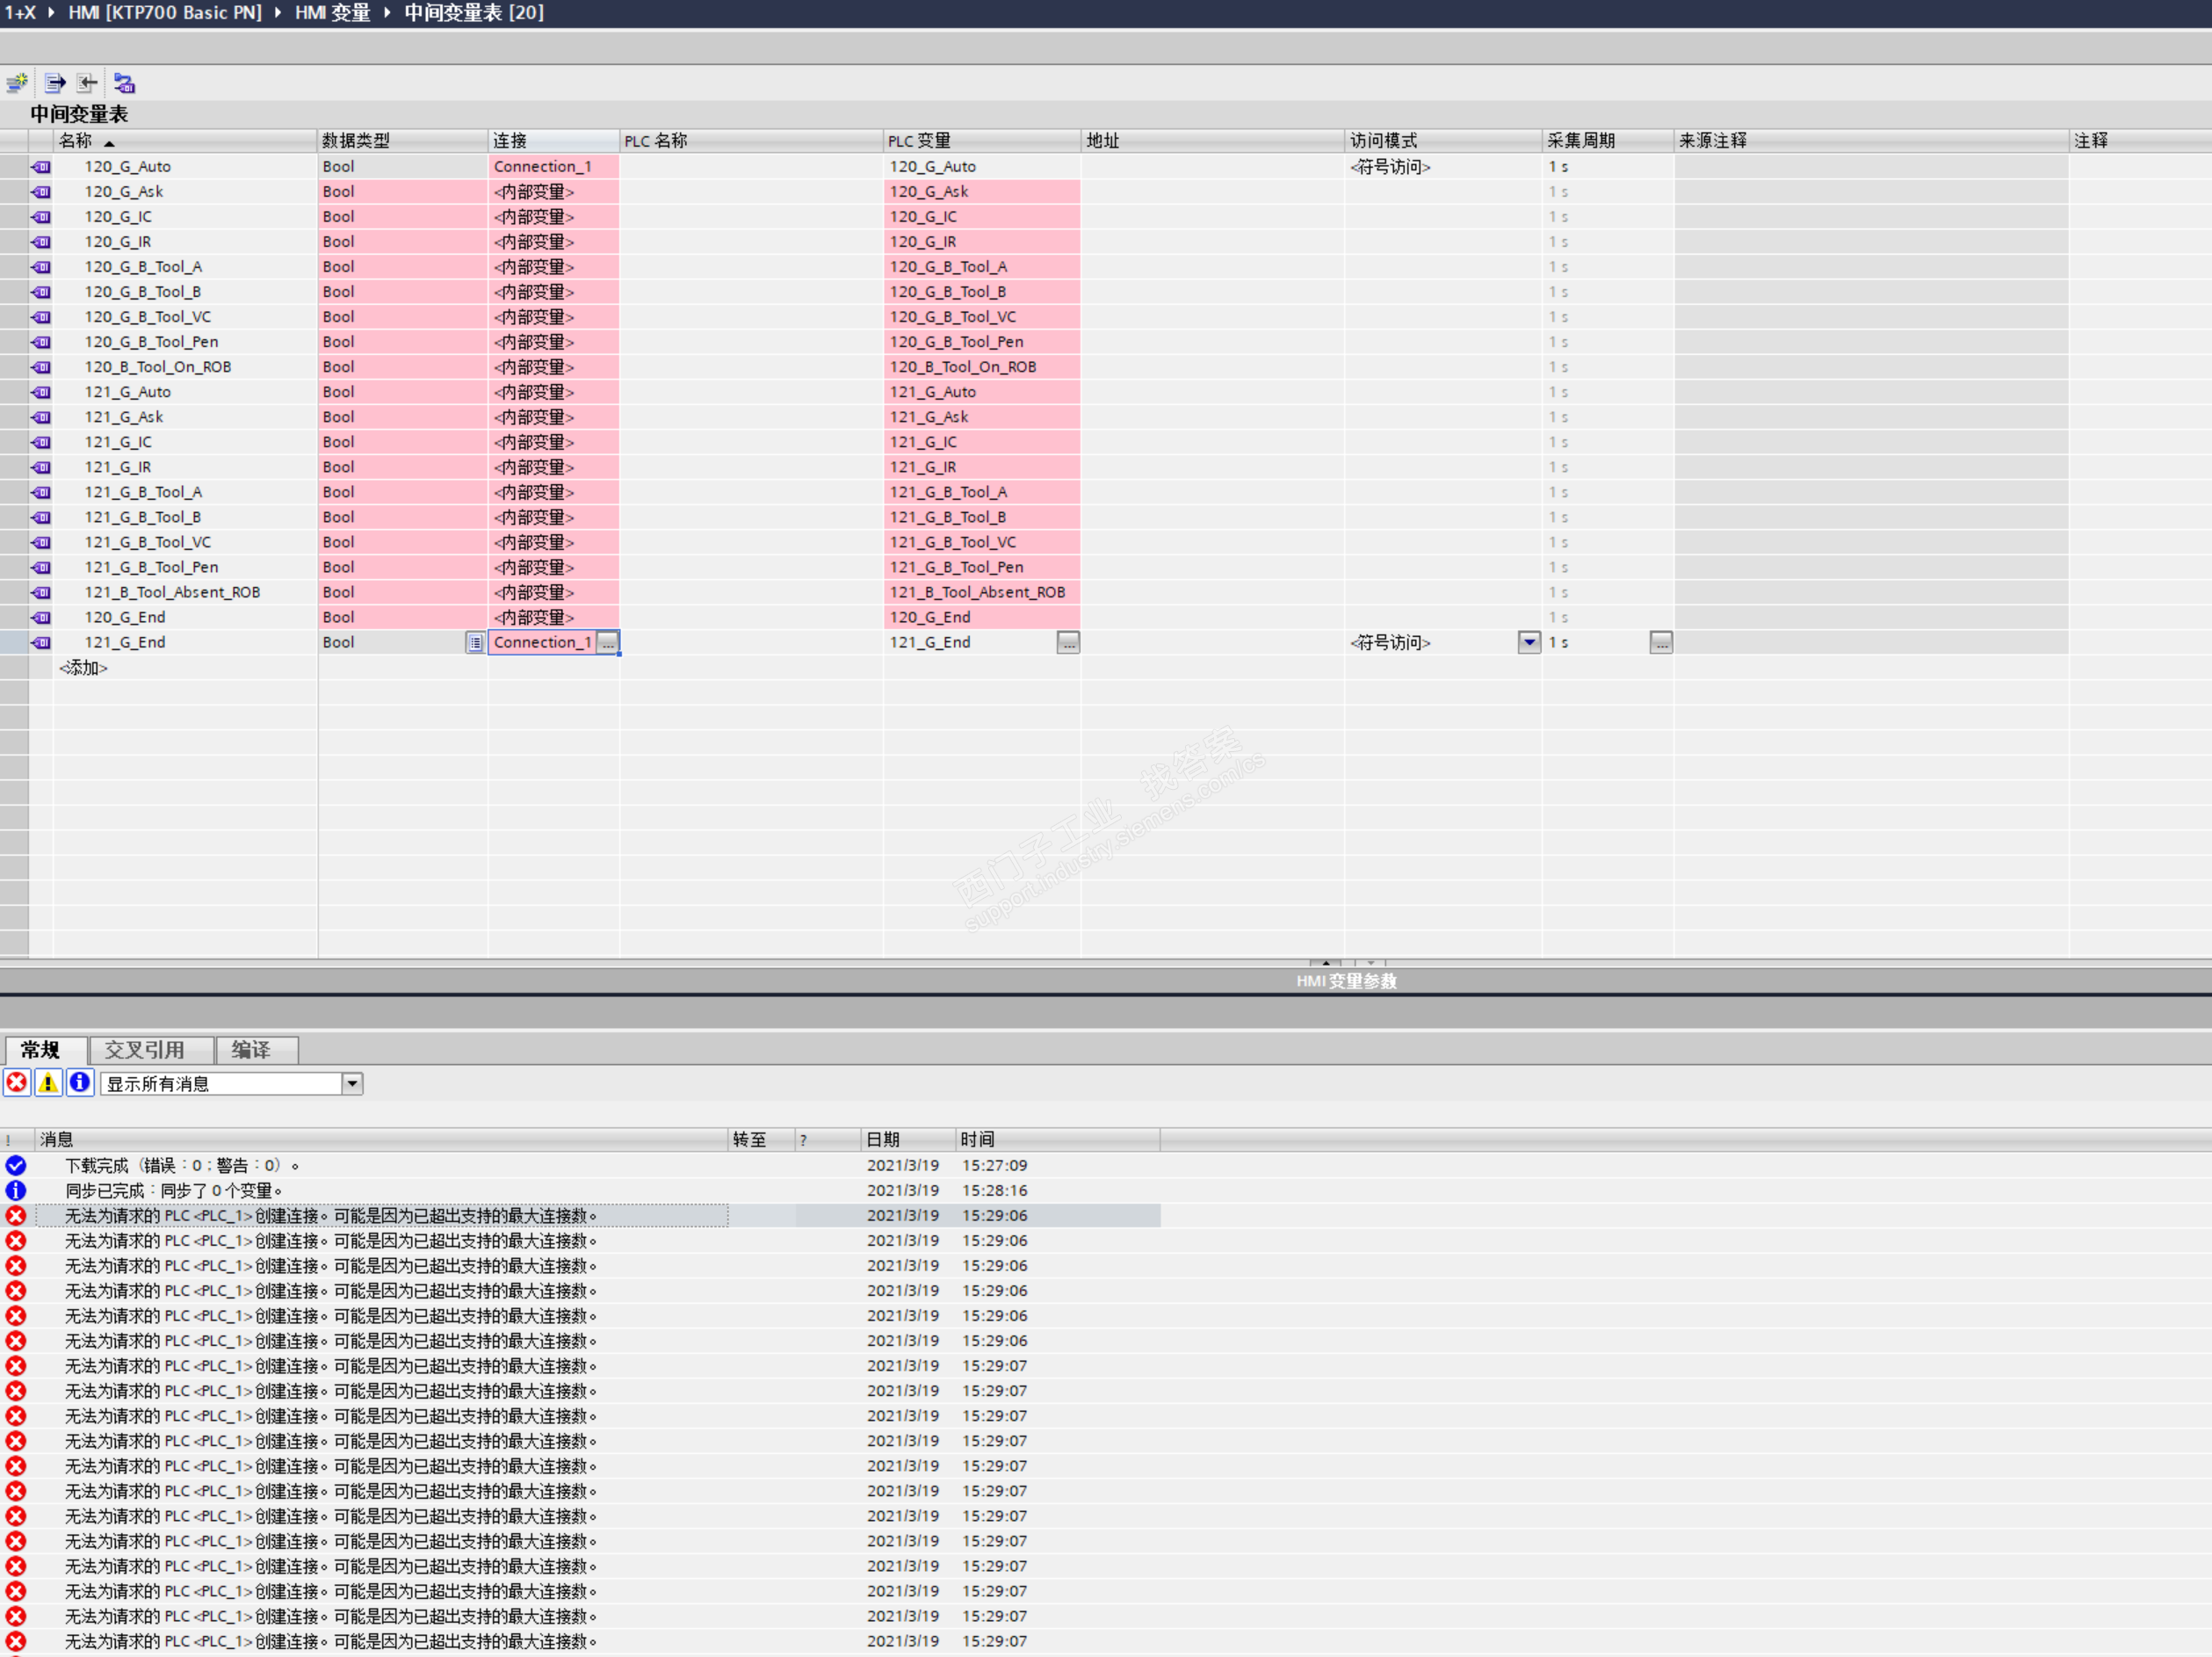2212x1657 pixels.
Task: Switch to the 交叉引用 tab
Action: pos(145,1050)
